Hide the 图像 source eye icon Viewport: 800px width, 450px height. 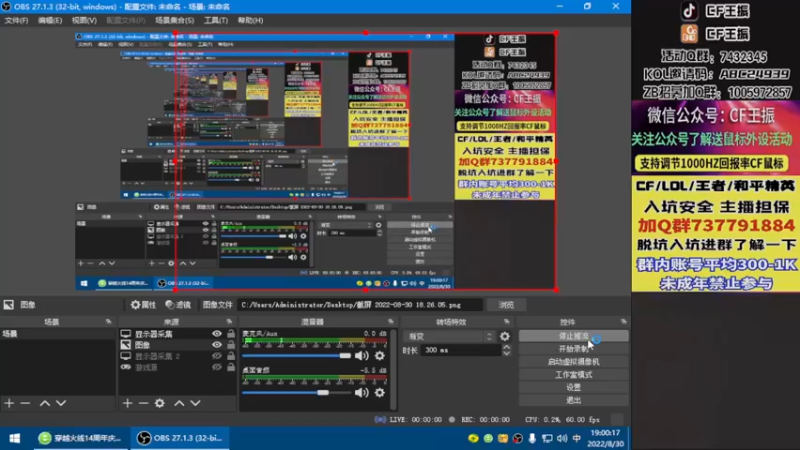[217, 345]
